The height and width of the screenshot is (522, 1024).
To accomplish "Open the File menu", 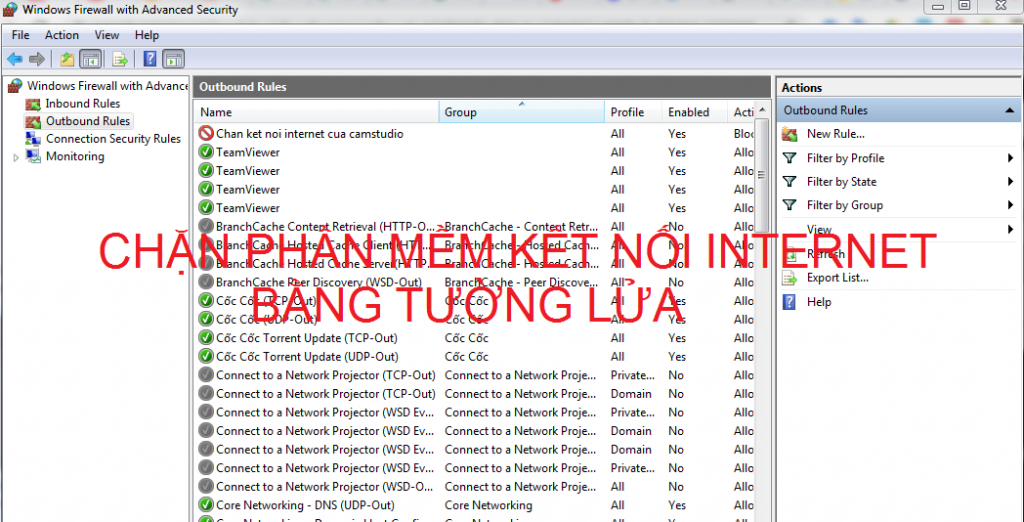I will [x=20, y=35].
